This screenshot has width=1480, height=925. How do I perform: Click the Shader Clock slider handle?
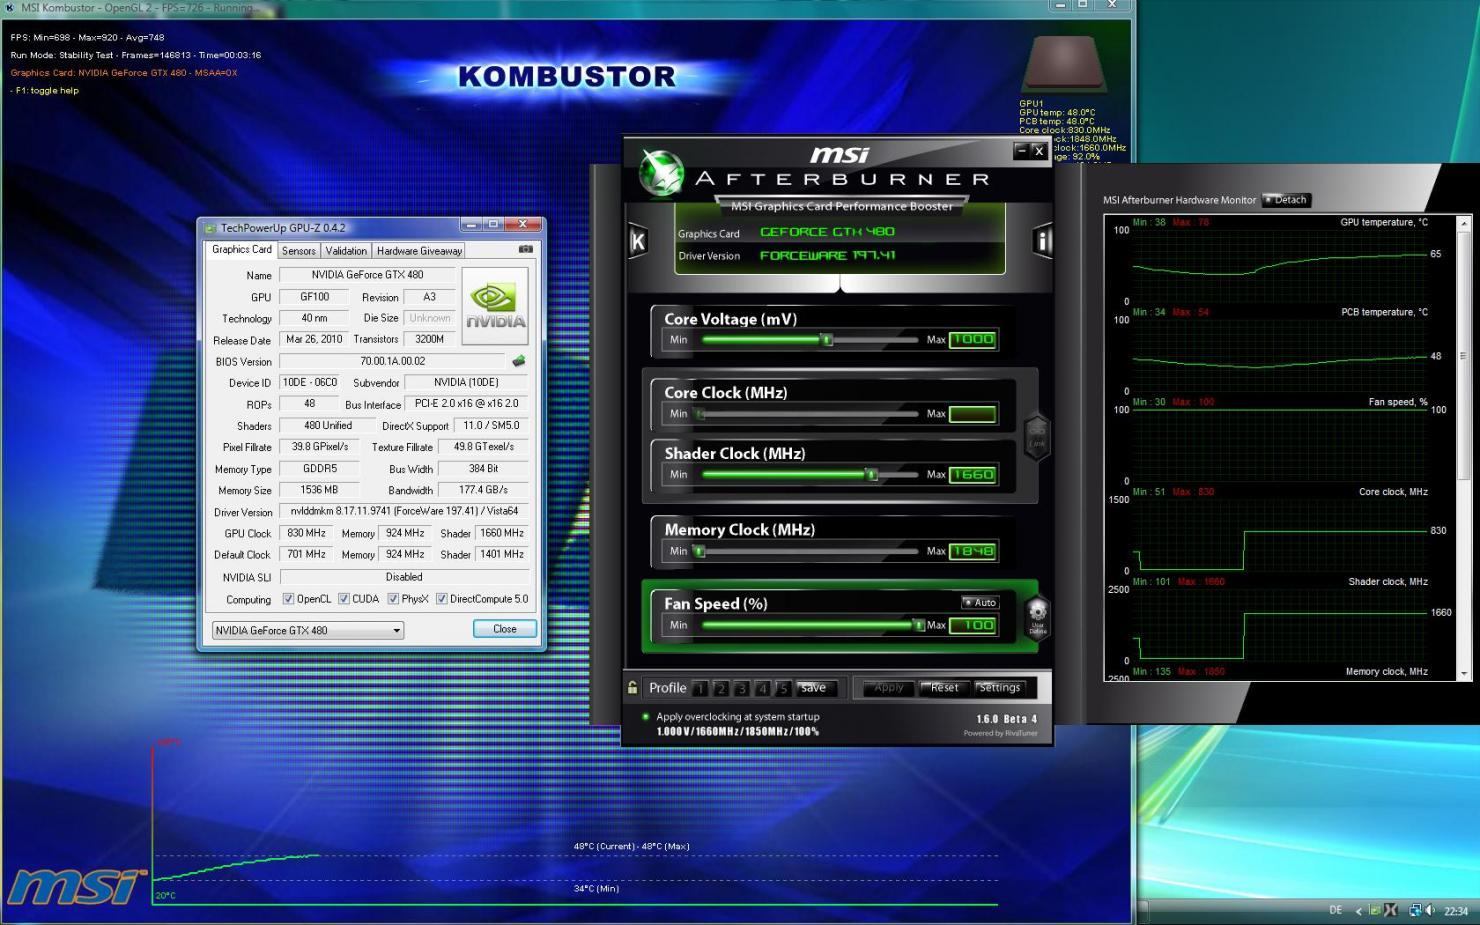[x=872, y=475]
